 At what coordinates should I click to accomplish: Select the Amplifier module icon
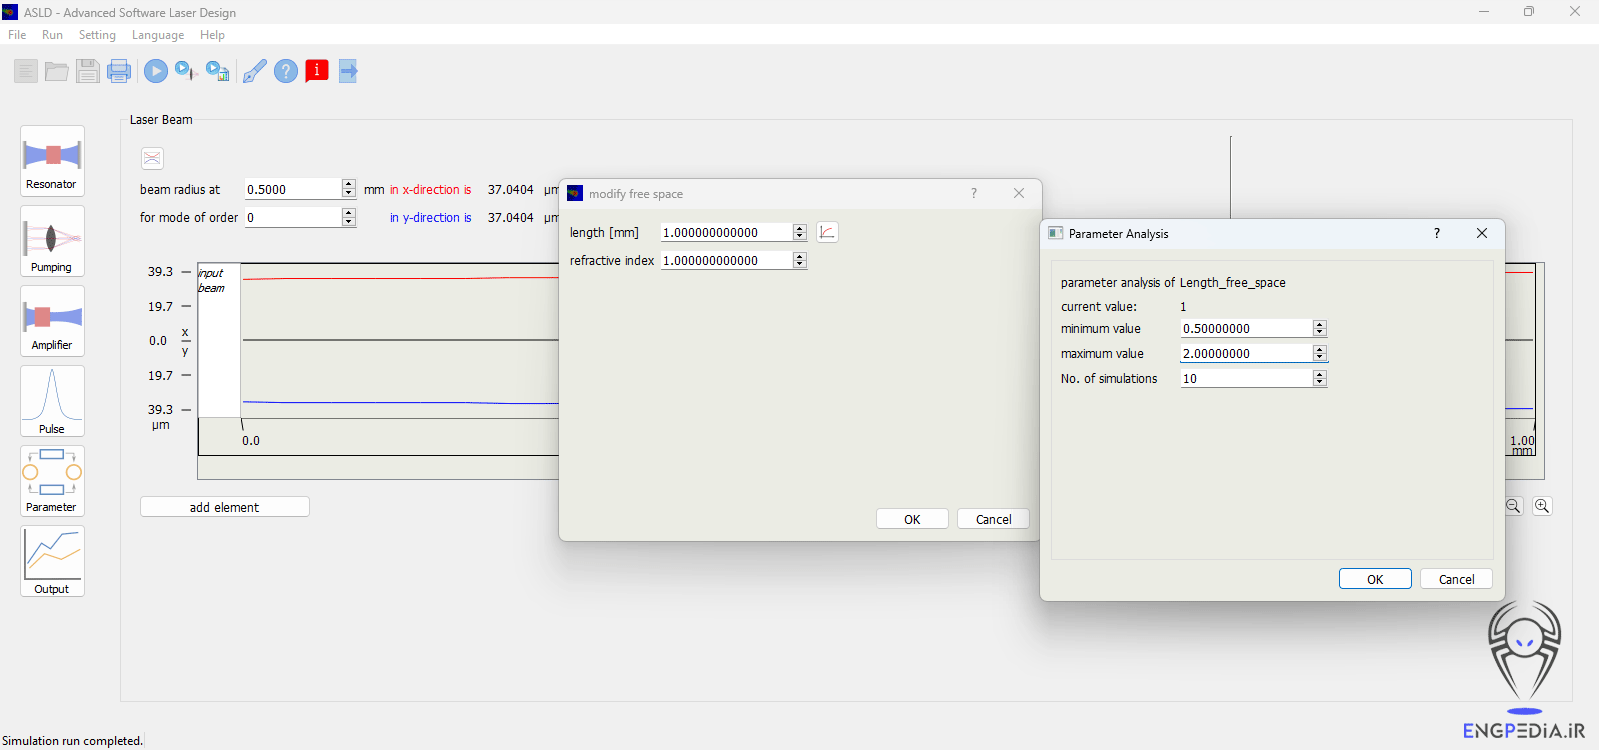tap(52, 321)
